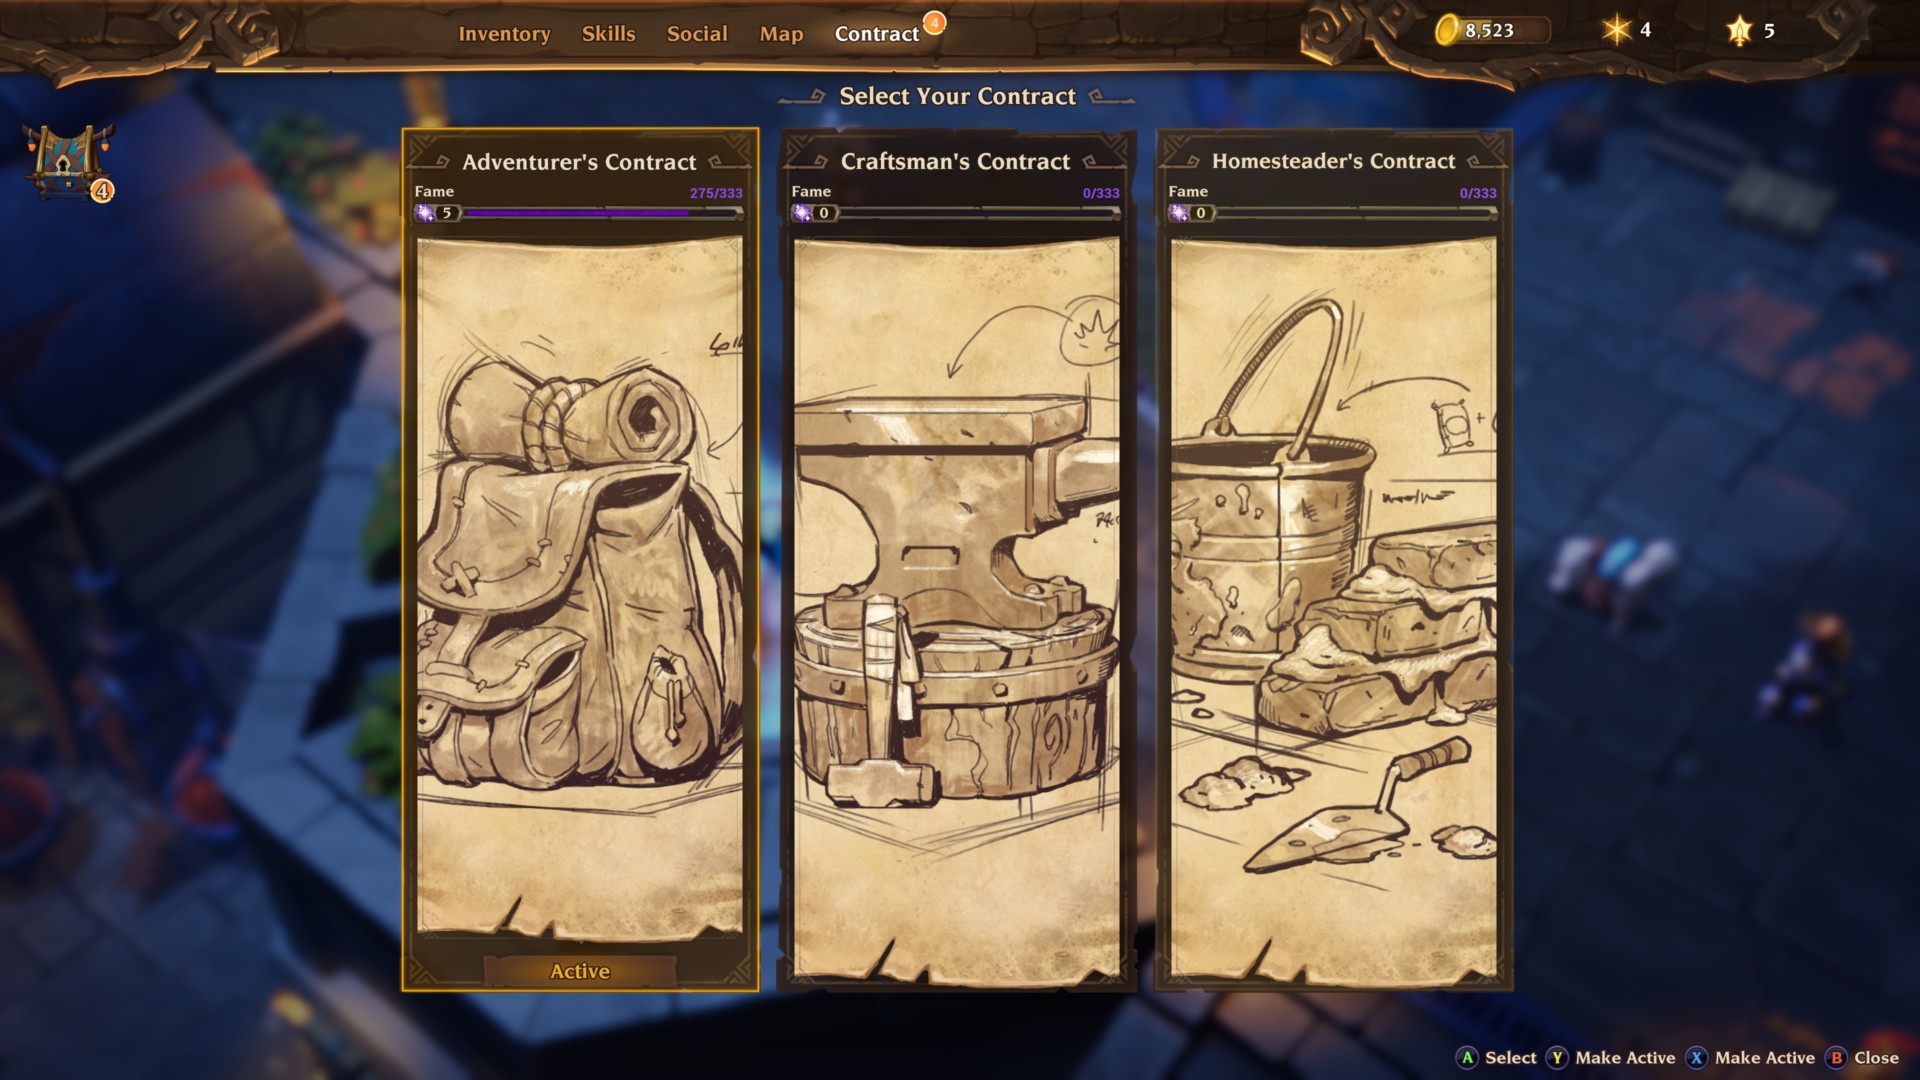Open the Inventory tab

pos(504,34)
